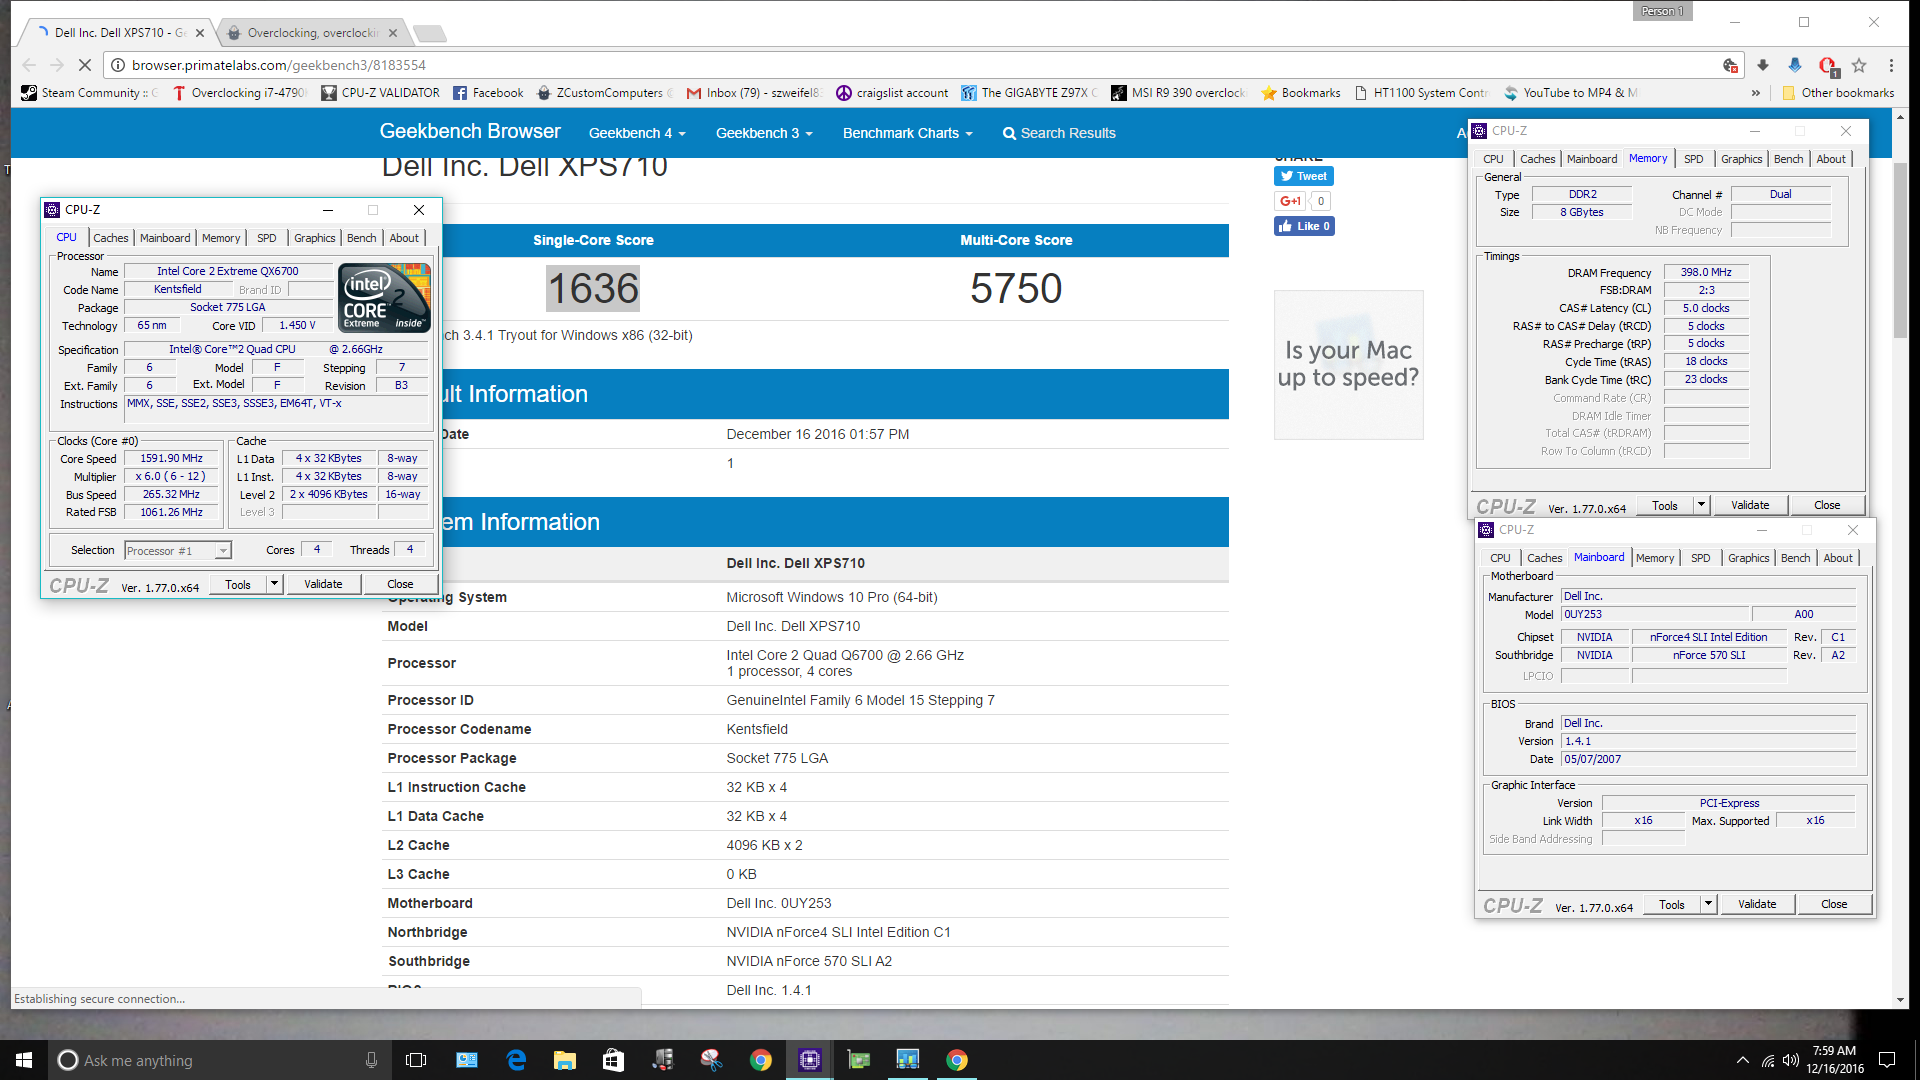1920x1080 pixels.
Task: Show hidden system tray icons
Action: click(1743, 1060)
